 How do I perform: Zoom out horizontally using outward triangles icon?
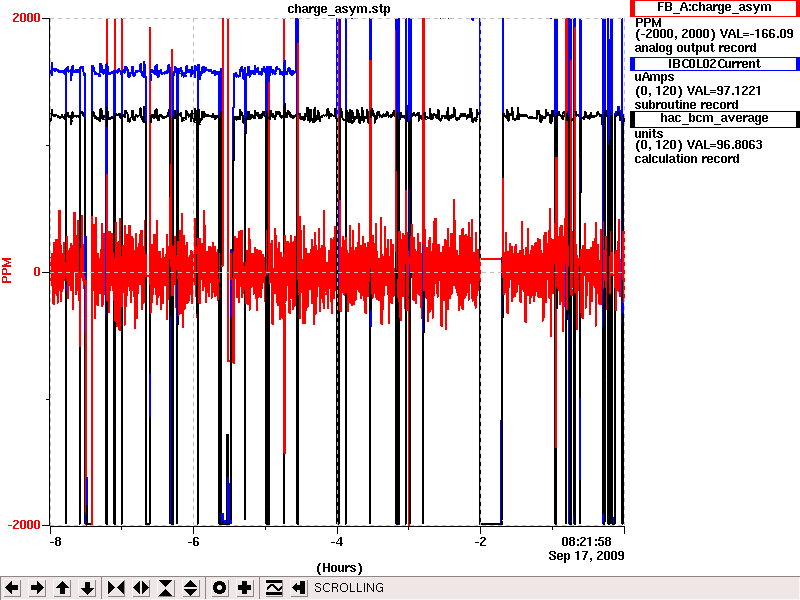click(x=141, y=588)
